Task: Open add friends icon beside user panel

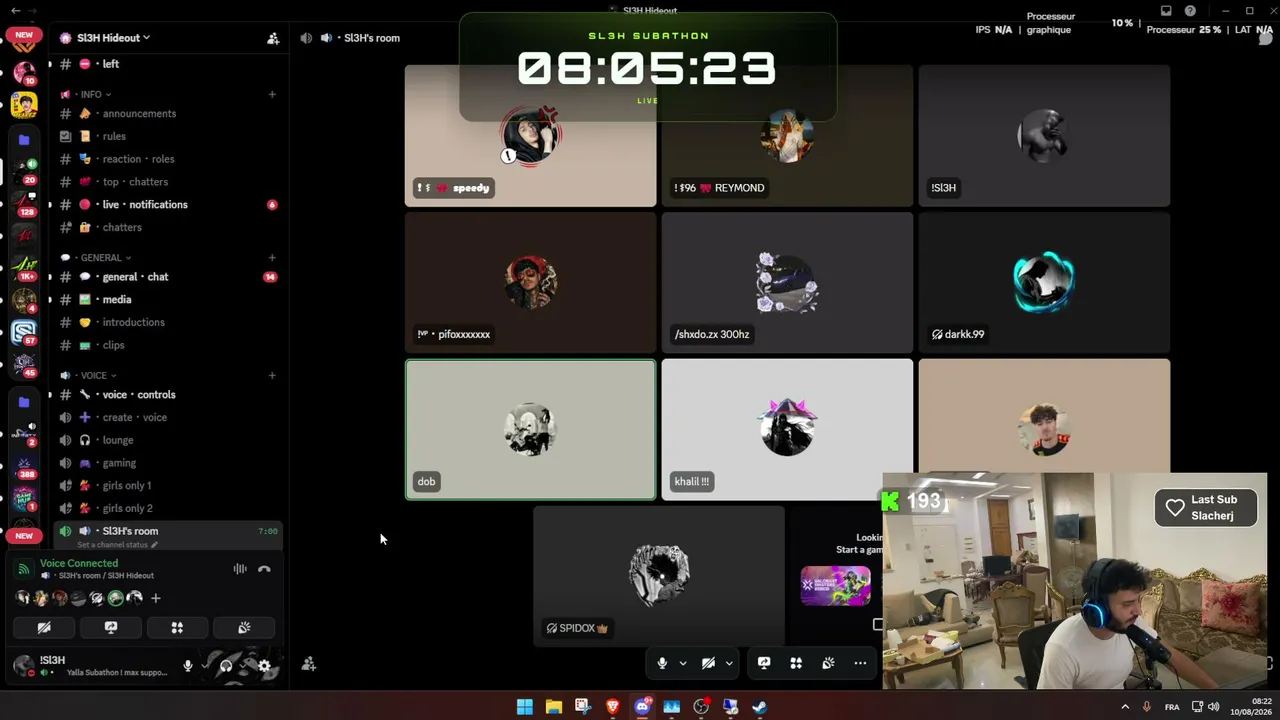Action: [309, 664]
